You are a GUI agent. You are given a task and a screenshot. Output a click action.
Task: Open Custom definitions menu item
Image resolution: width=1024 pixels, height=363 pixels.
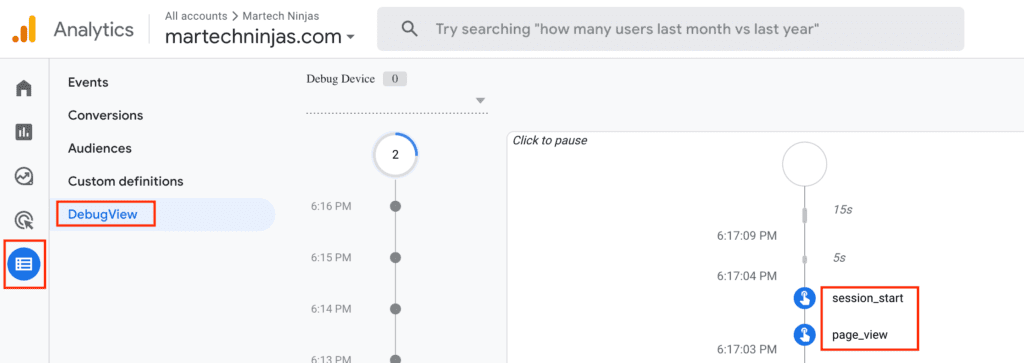[x=125, y=181]
